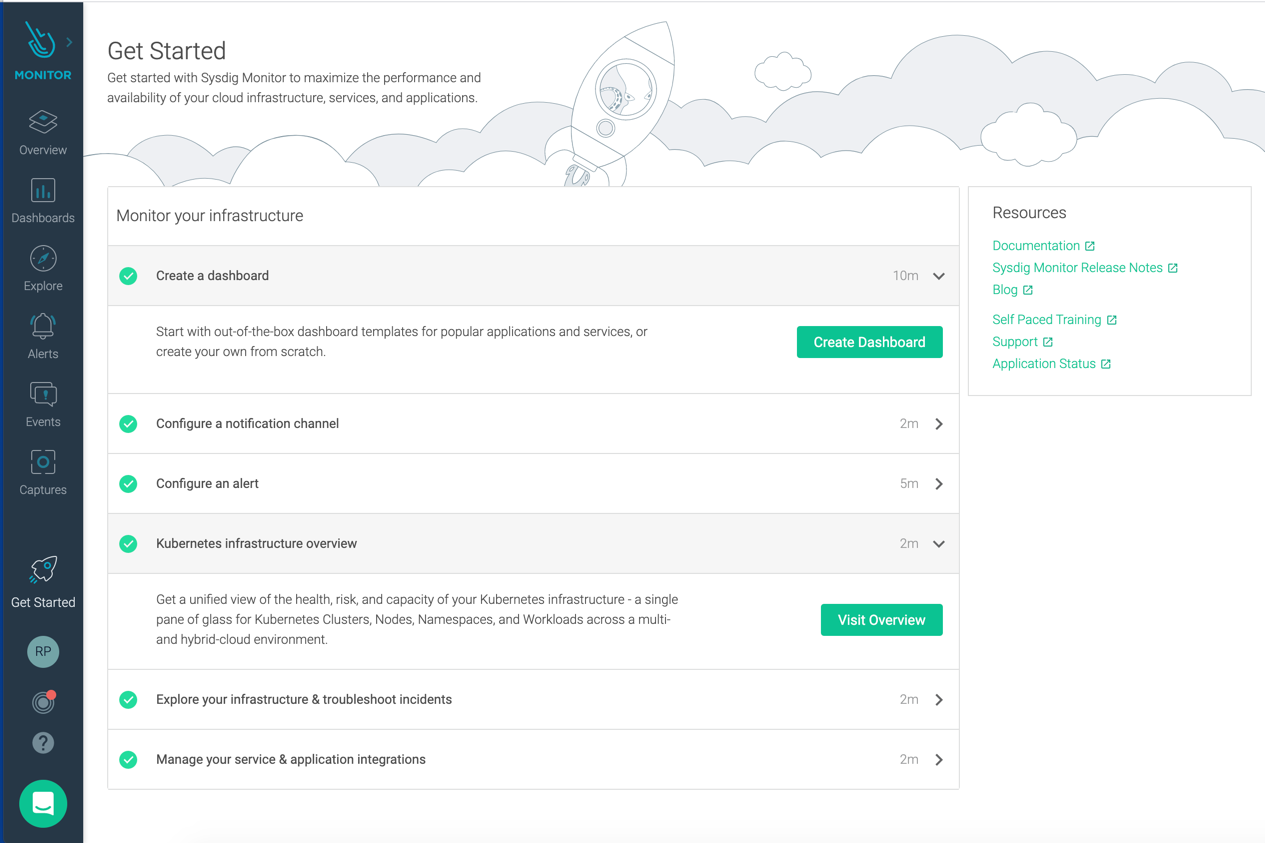This screenshot has width=1265, height=843.
Task: Open the Documentation link
Action: [x=1036, y=246]
